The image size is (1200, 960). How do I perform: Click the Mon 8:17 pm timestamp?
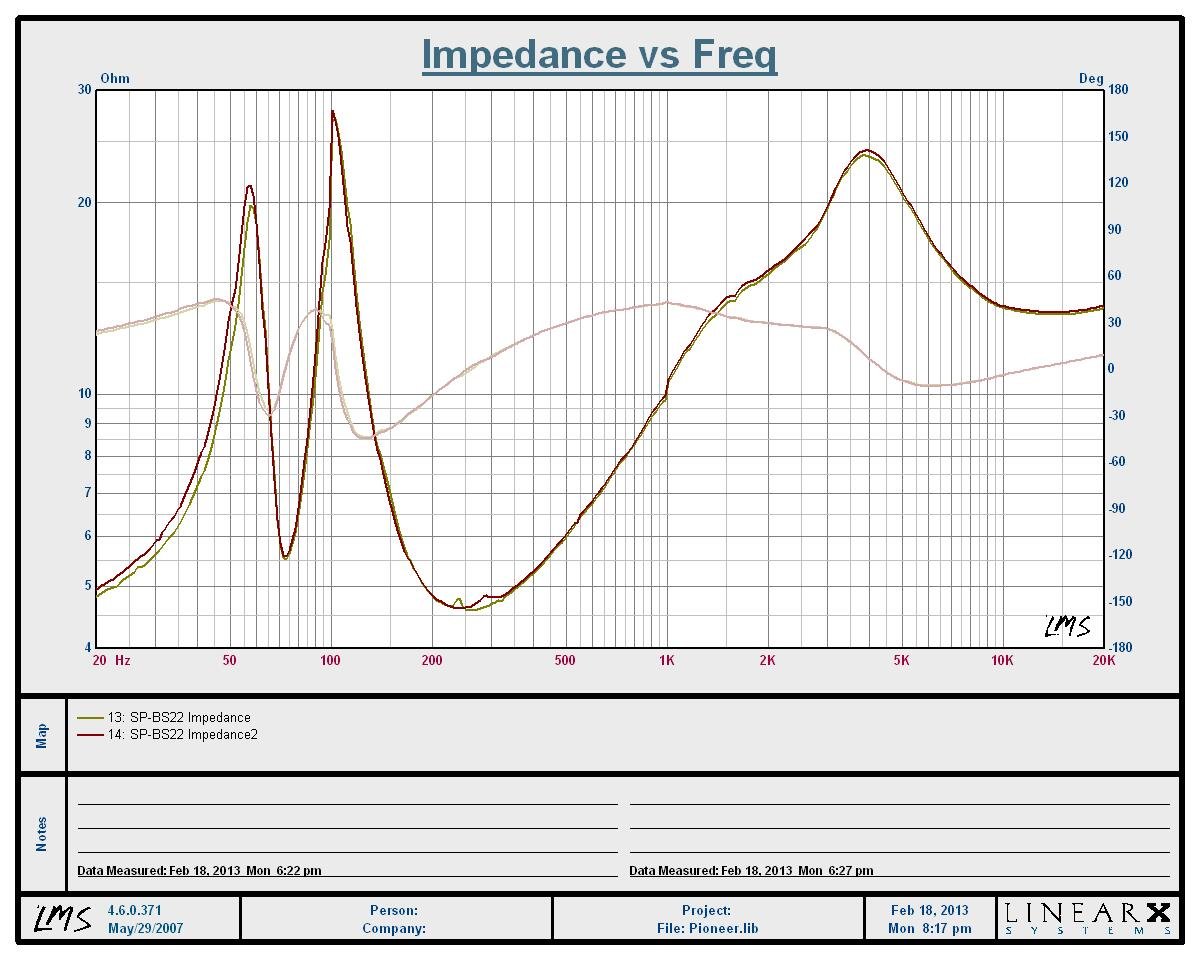(x=929, y=928)
